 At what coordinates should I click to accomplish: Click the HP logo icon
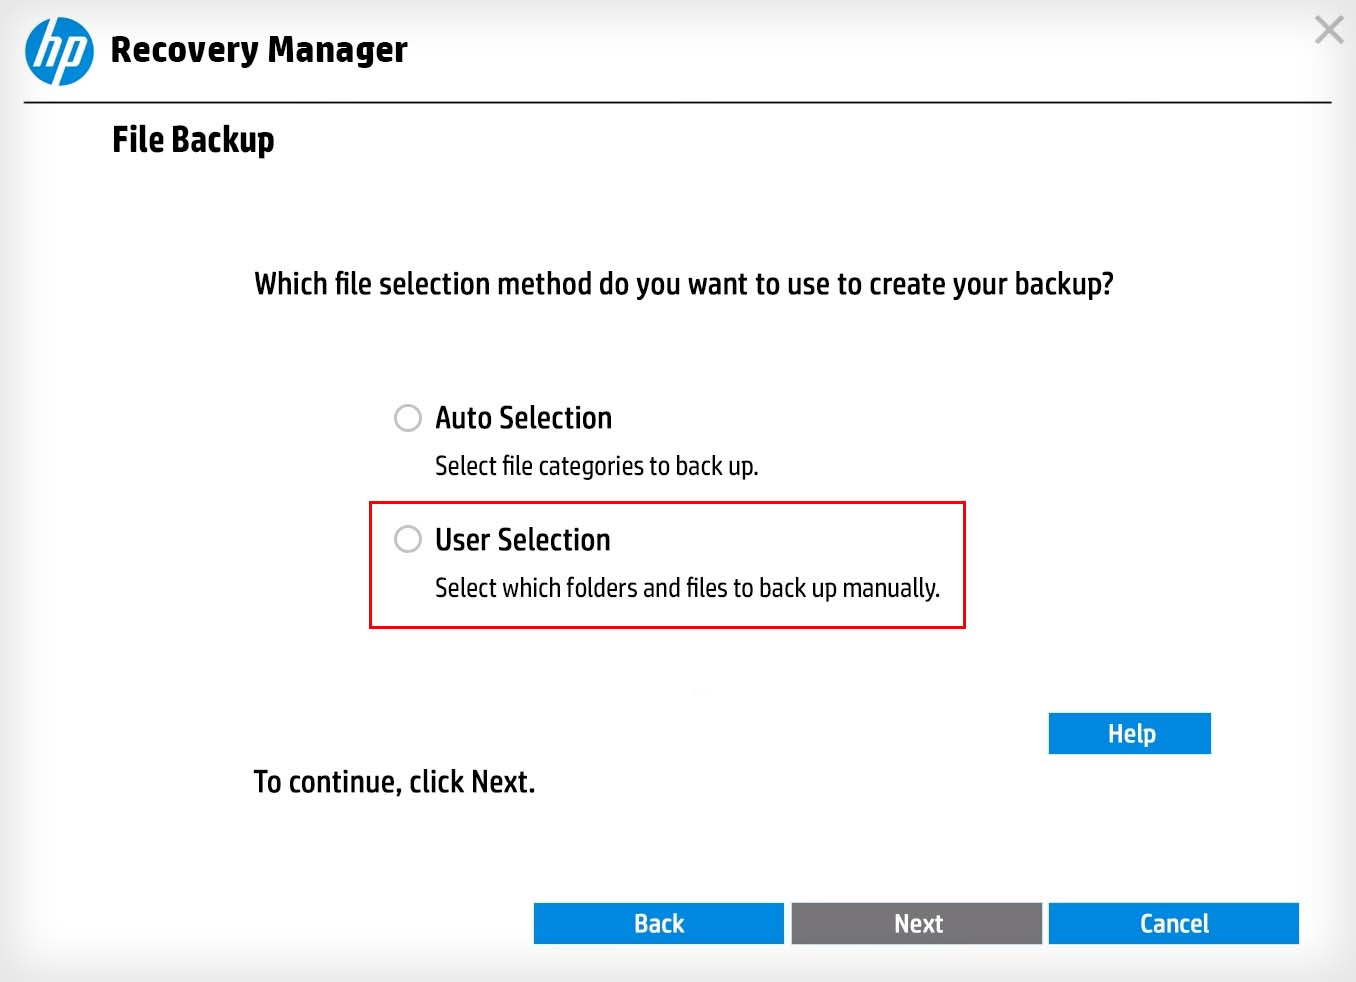point(60,51)
